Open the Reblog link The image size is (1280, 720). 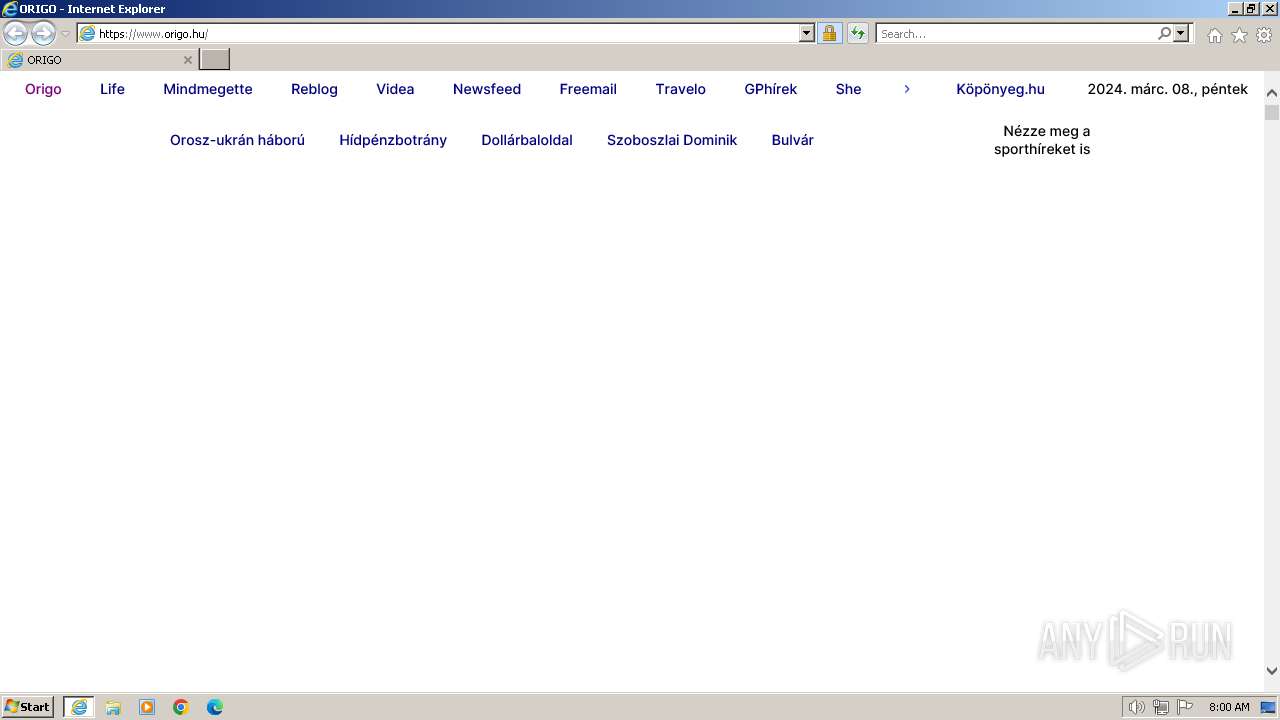314,89
